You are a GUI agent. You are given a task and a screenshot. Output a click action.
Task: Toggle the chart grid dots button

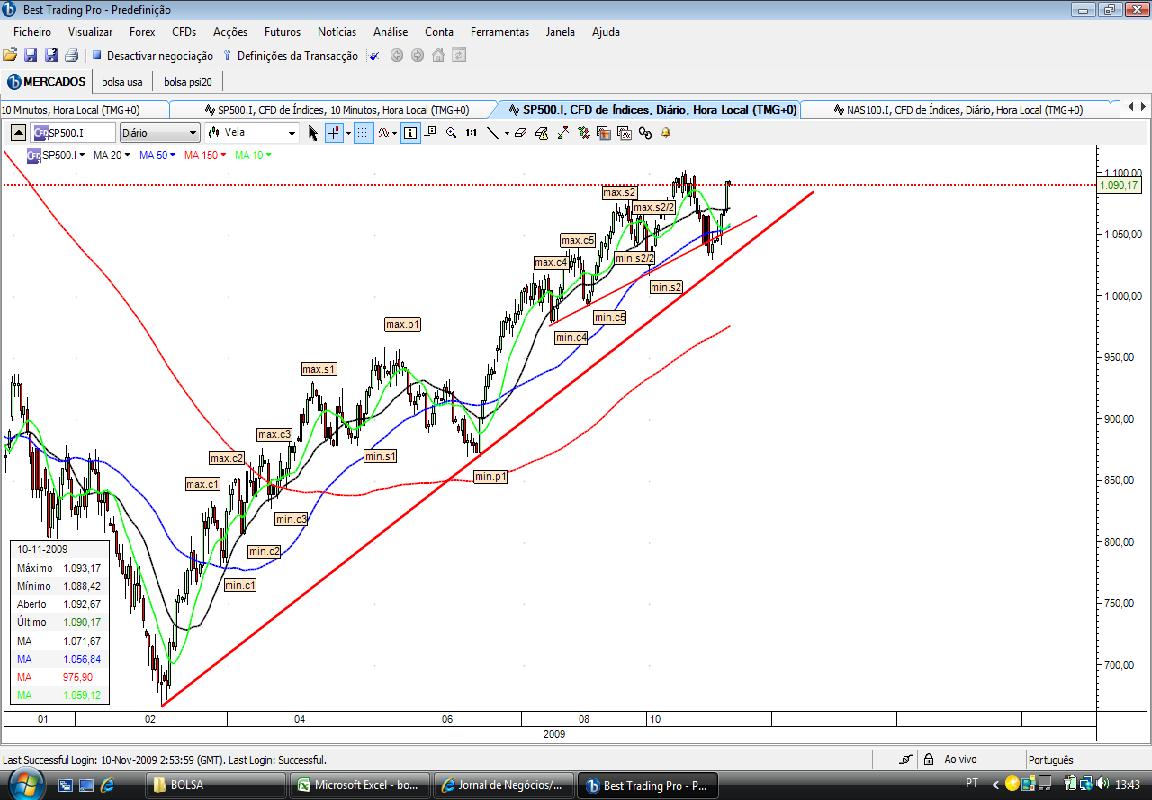tap(363, 133)
